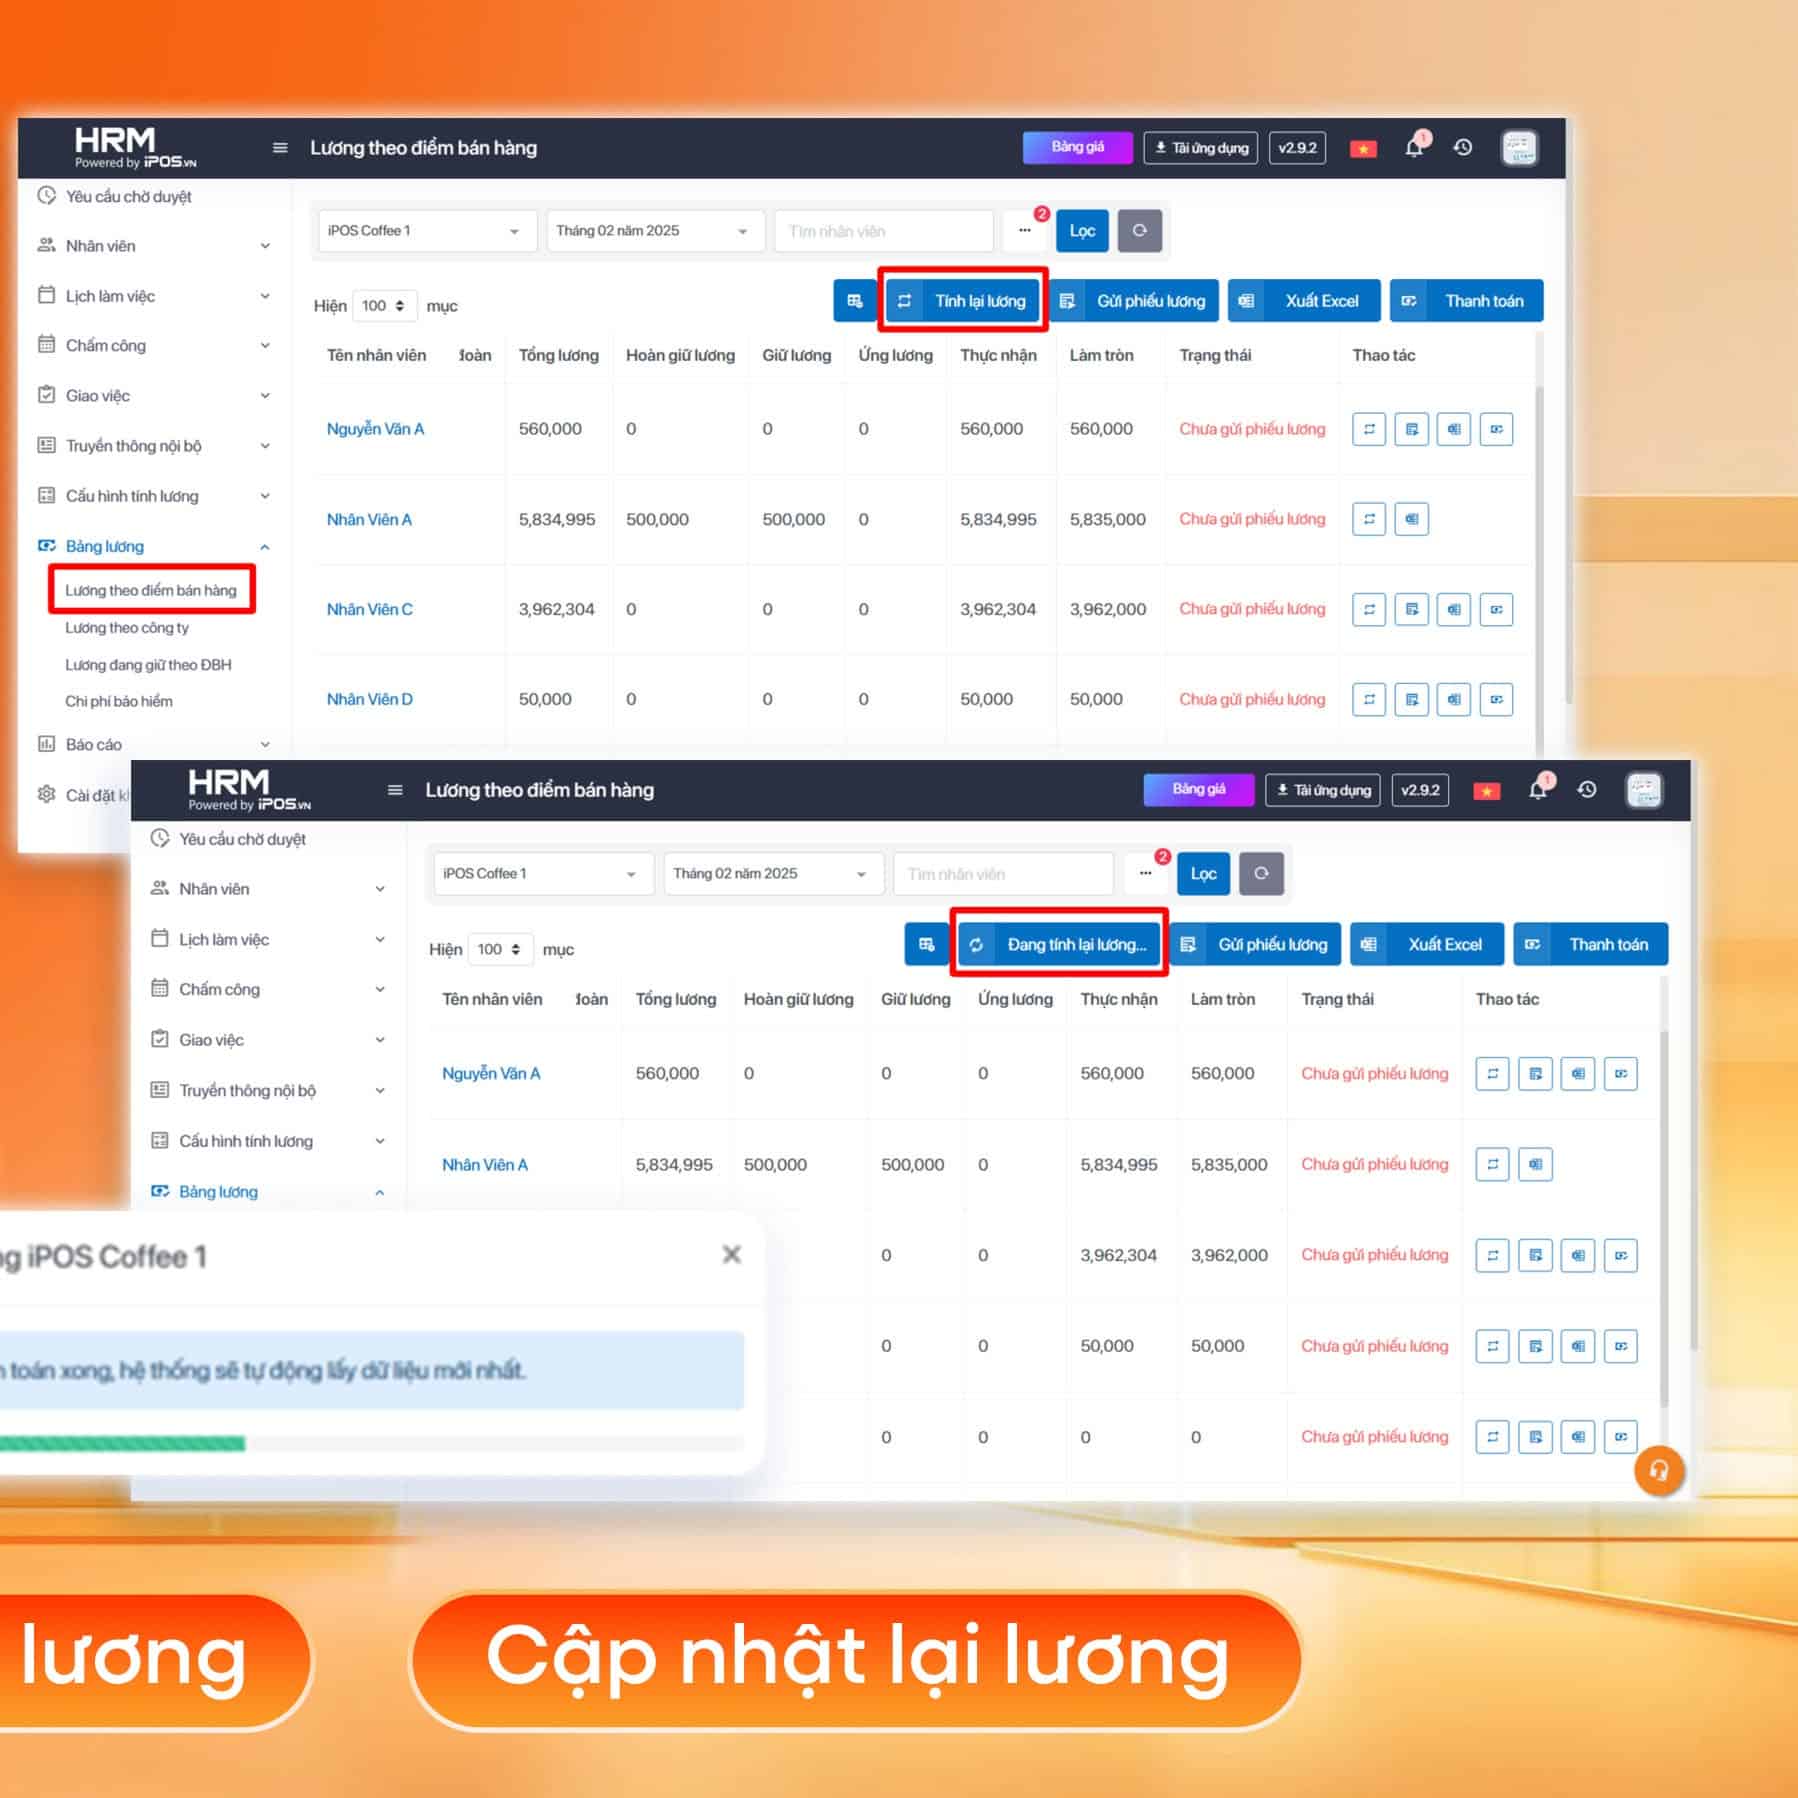Click Thanh toán button in top window
1798x1798 pixels.
pos(1466,301)
